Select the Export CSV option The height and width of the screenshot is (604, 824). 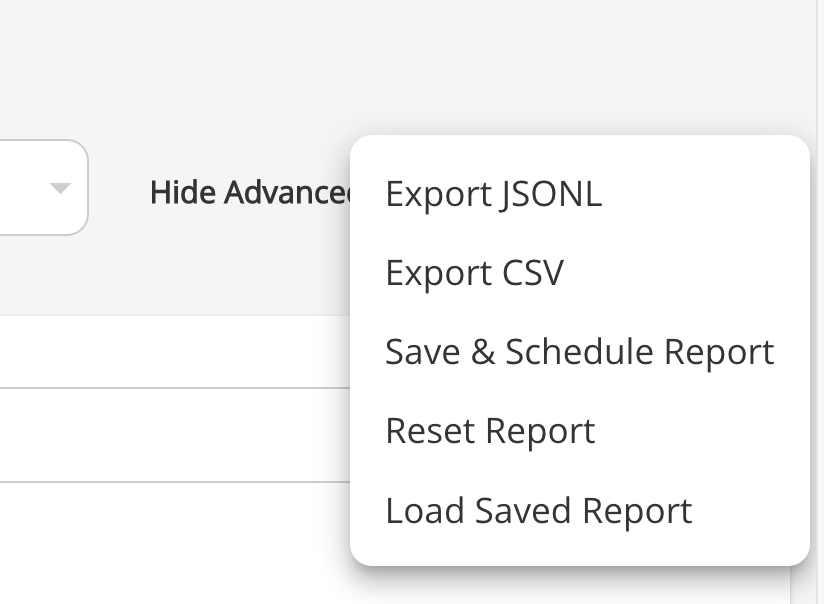click(474, 273)
